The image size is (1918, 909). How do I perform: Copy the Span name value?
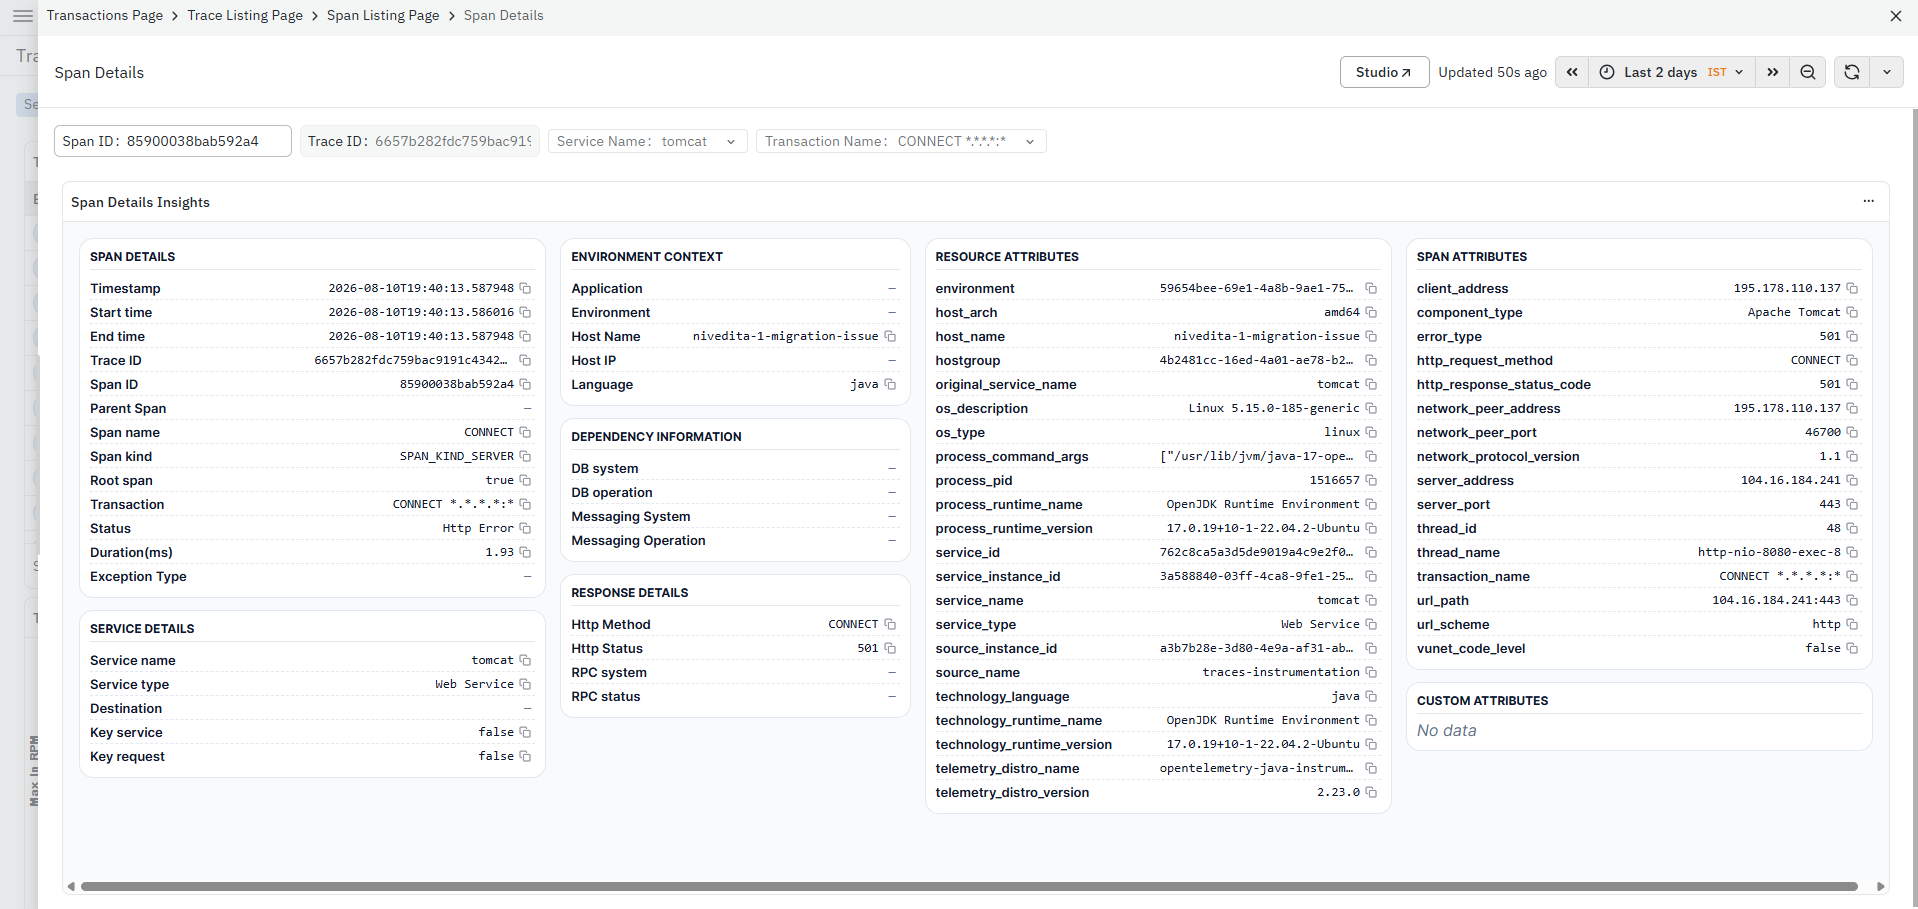coord(525,432)
